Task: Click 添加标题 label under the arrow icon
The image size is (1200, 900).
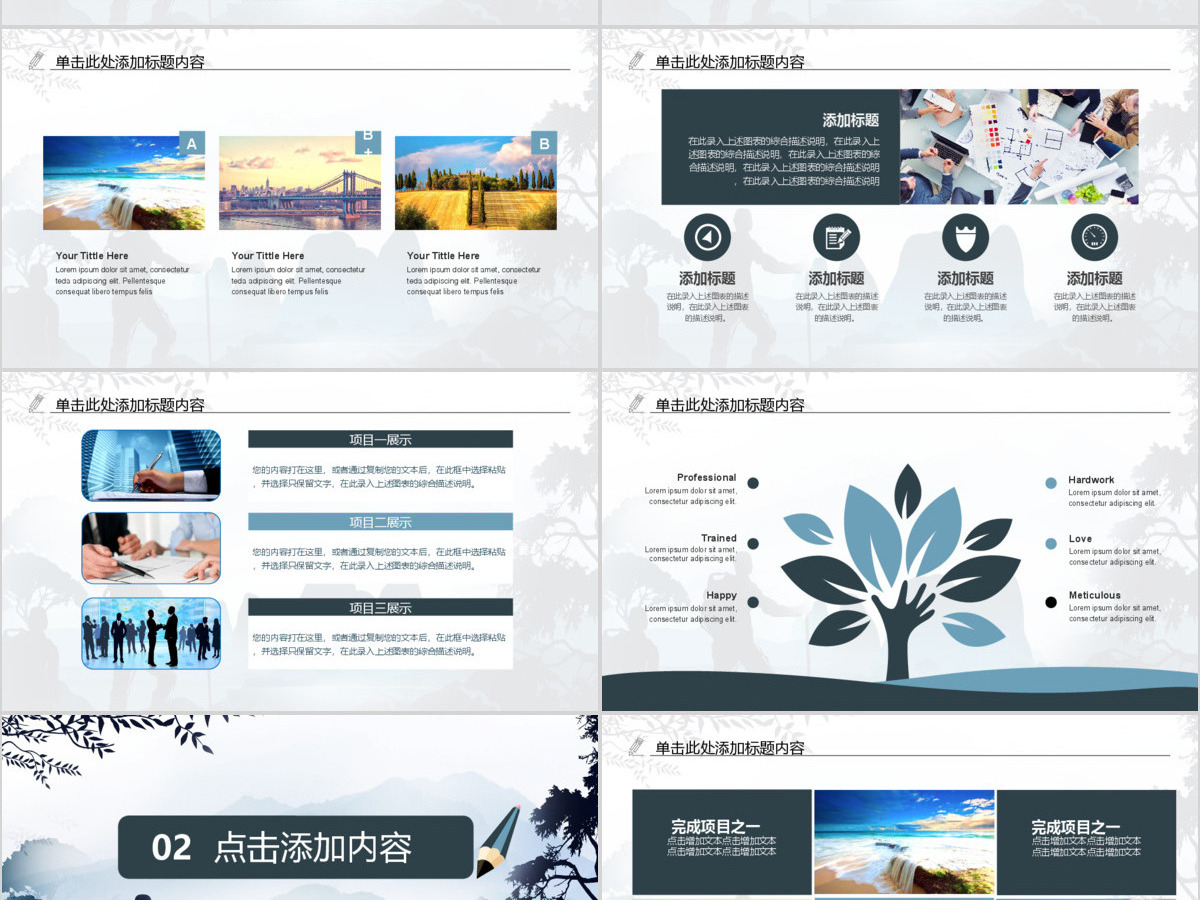Action: click(707, 279)
